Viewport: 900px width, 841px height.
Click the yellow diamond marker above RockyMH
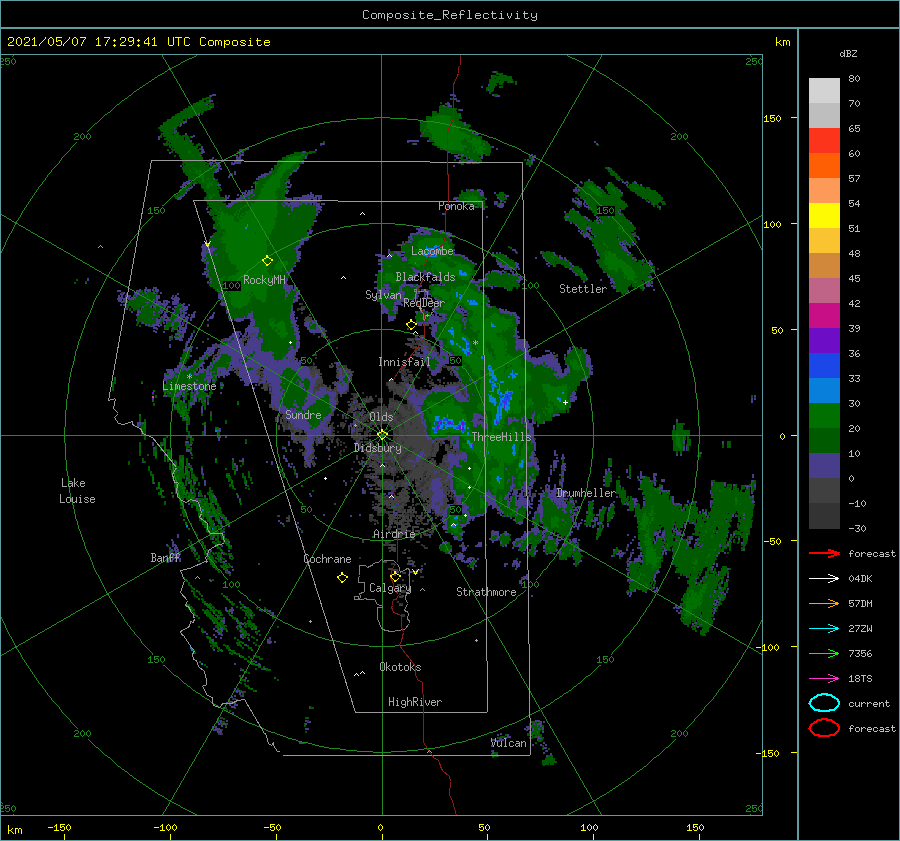pyautogui.click(x=267, y=261)
